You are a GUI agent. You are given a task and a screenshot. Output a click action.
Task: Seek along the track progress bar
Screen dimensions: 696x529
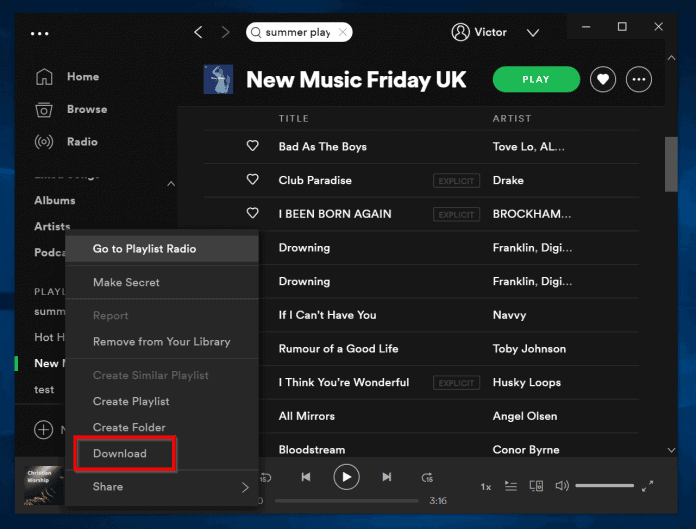(x=347, y=501)
